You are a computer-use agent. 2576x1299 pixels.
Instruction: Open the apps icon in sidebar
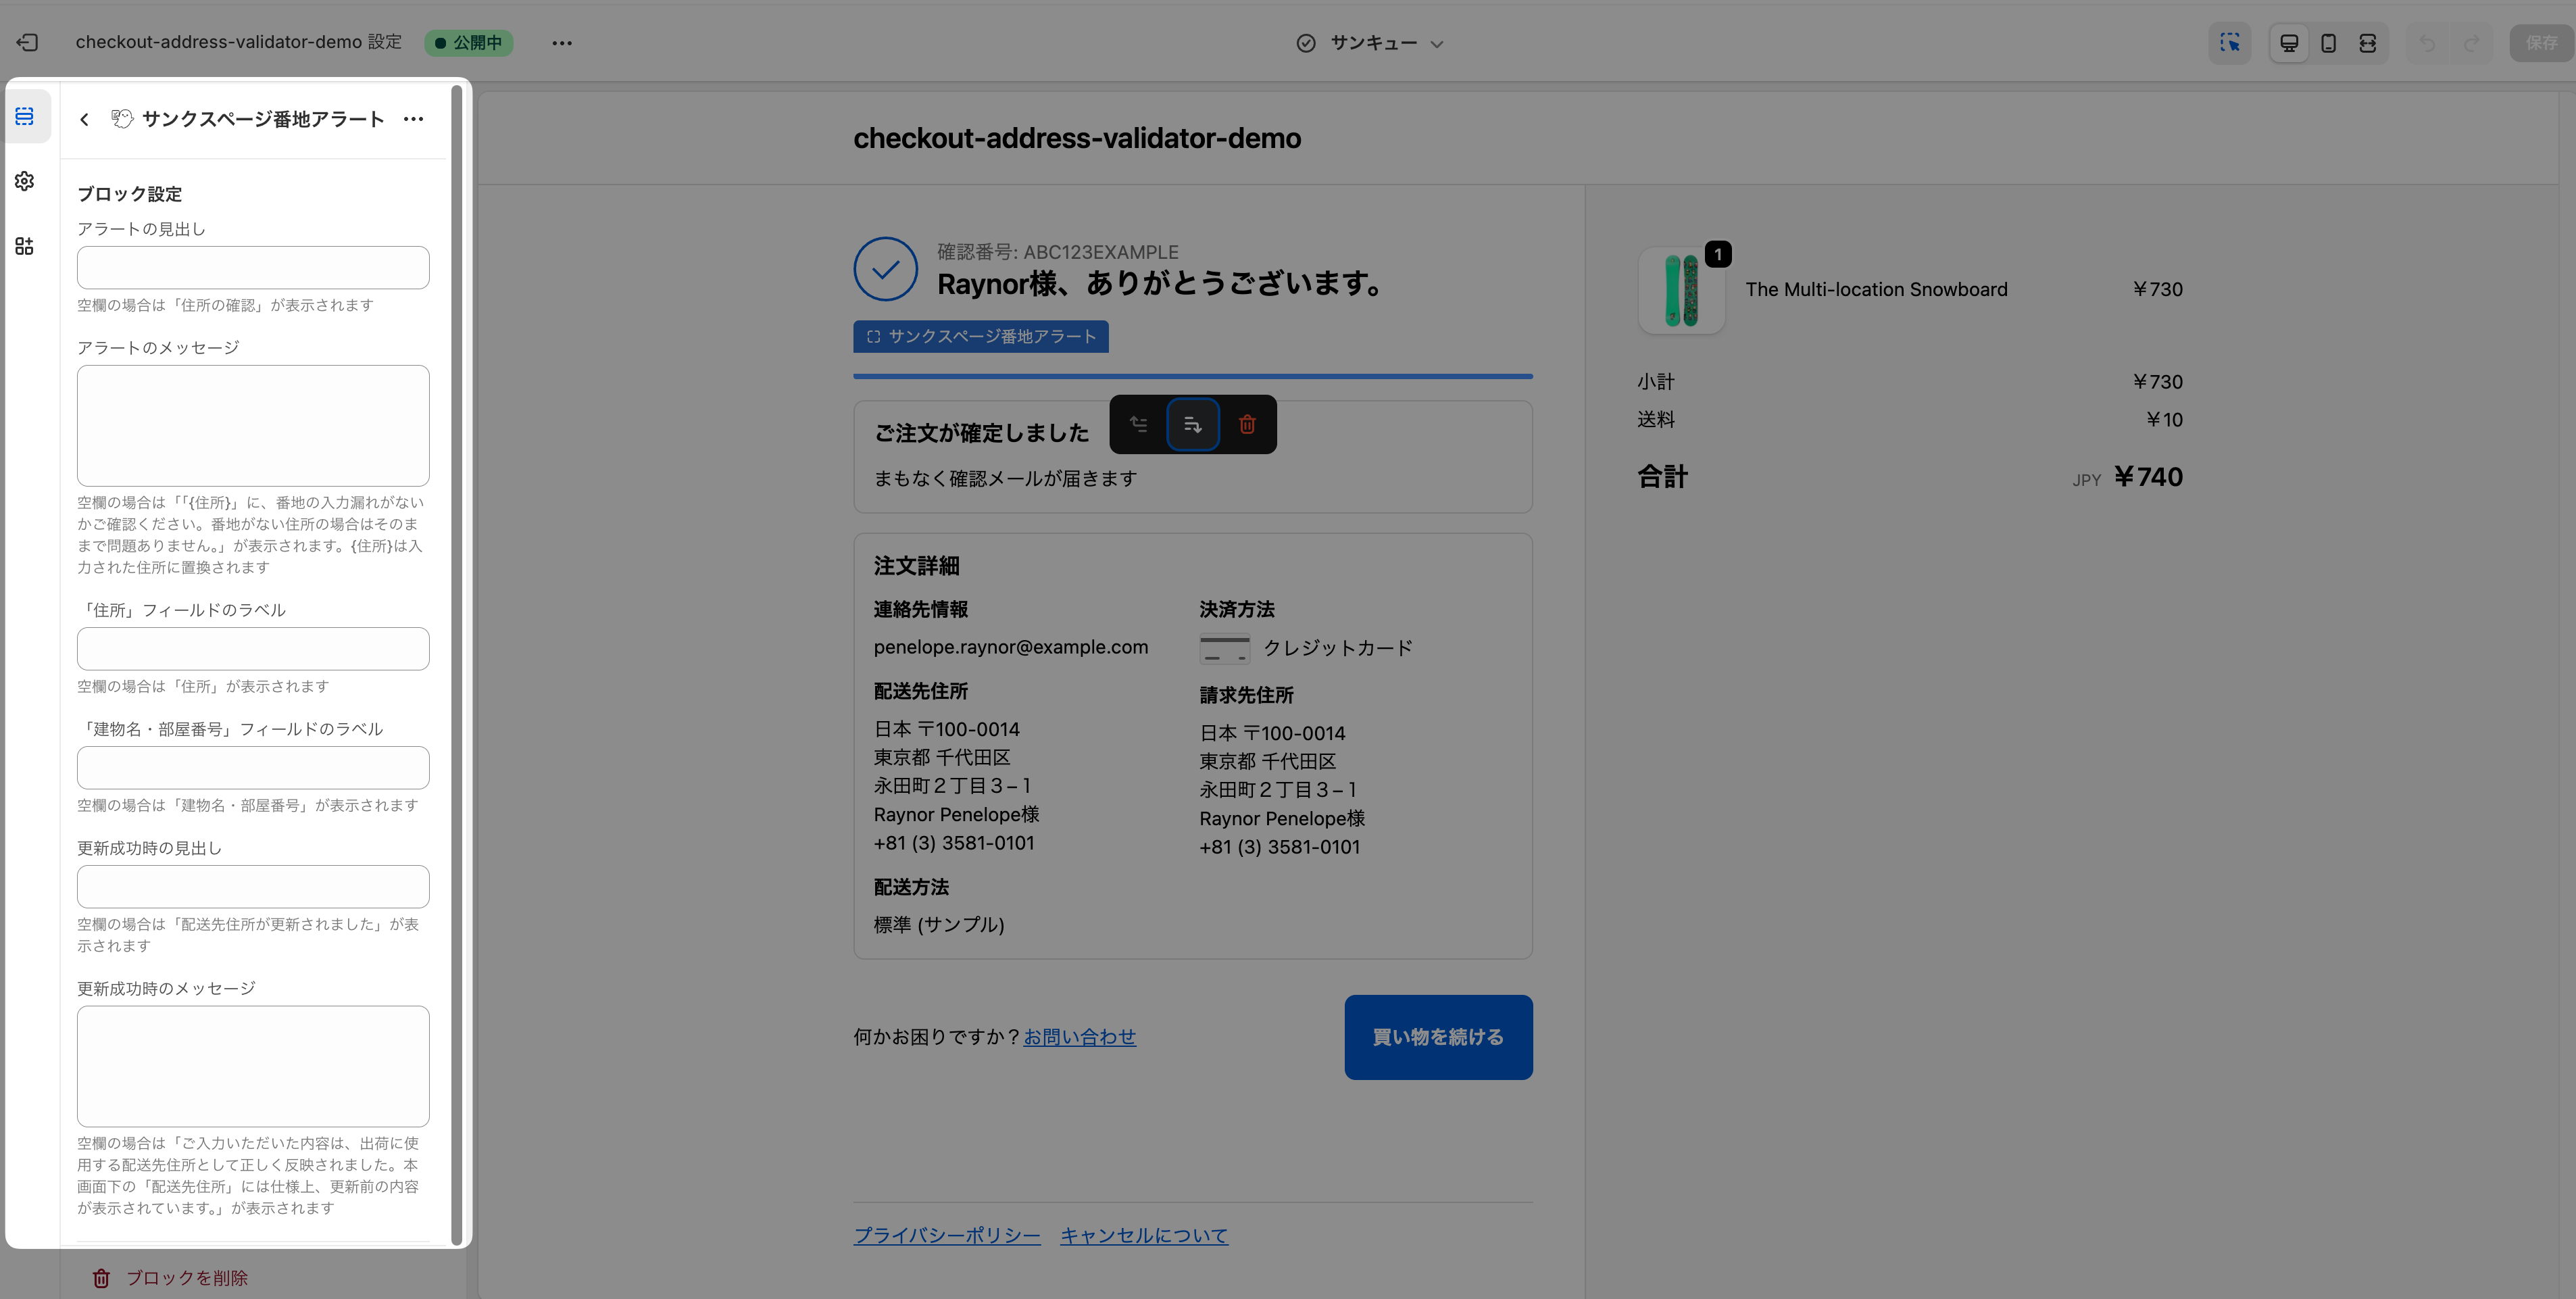(x=25, y=246)
